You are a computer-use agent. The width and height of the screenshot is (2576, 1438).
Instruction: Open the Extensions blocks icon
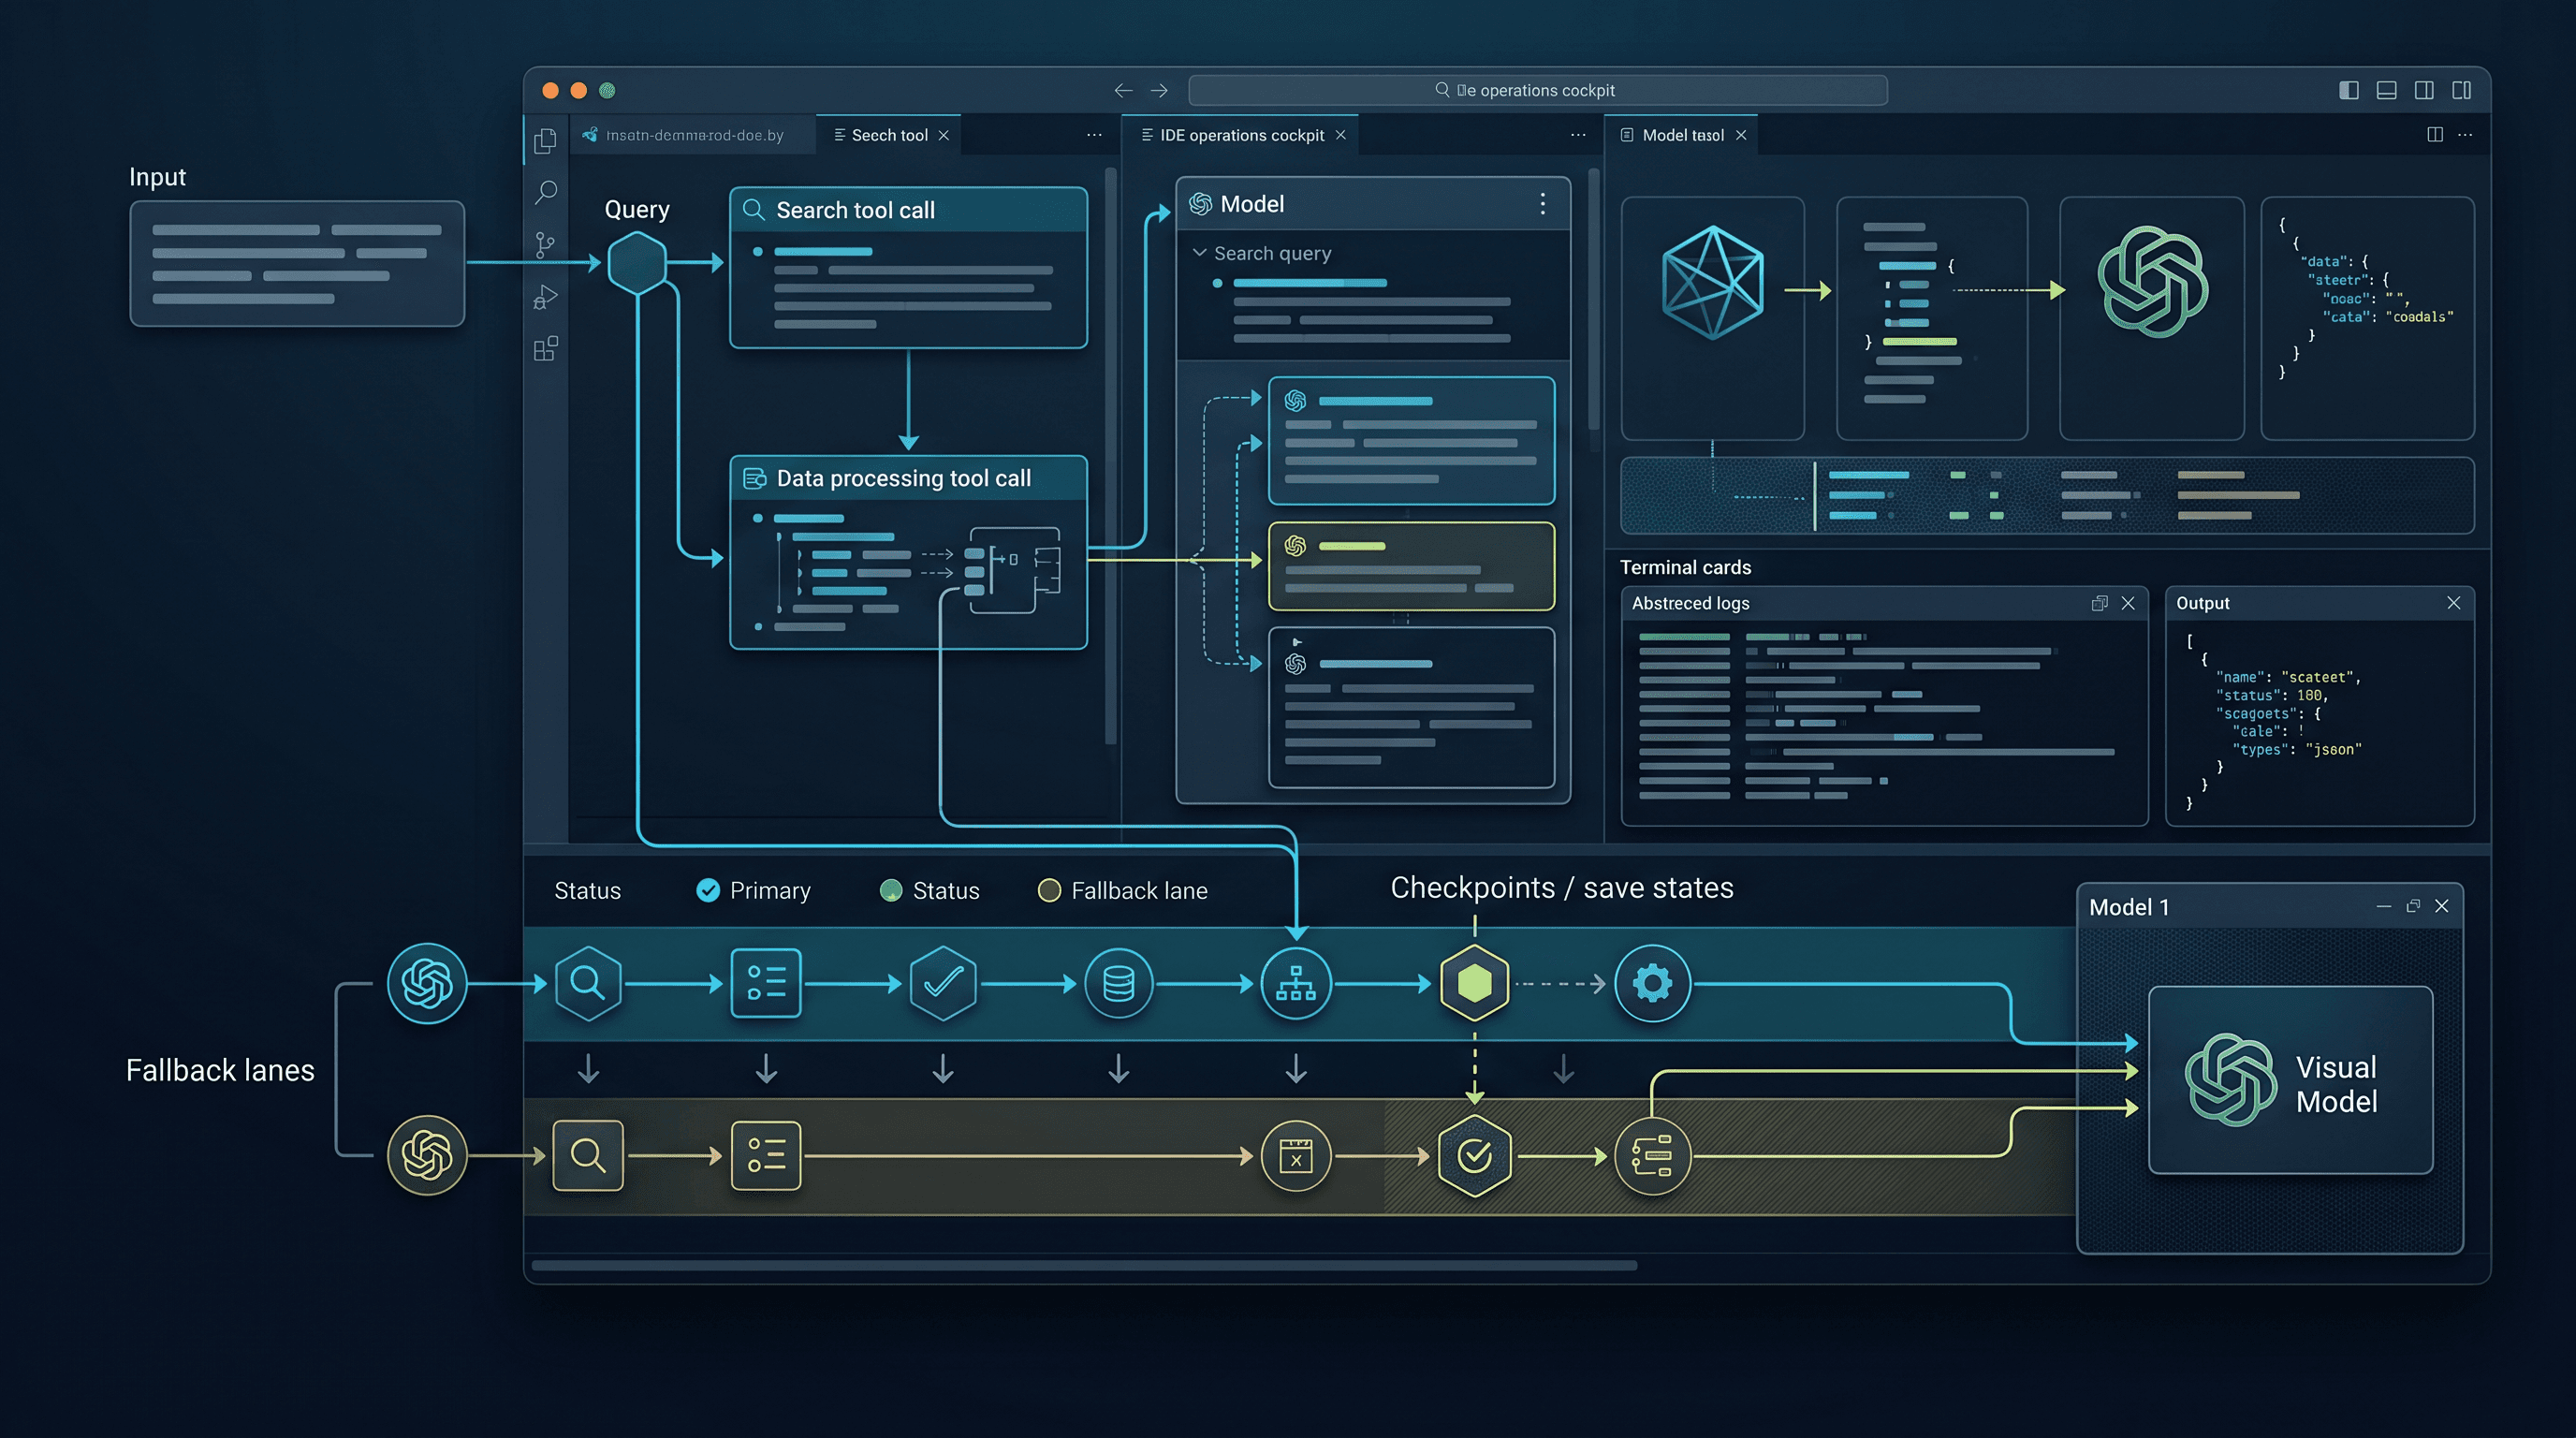pos(545,349)
